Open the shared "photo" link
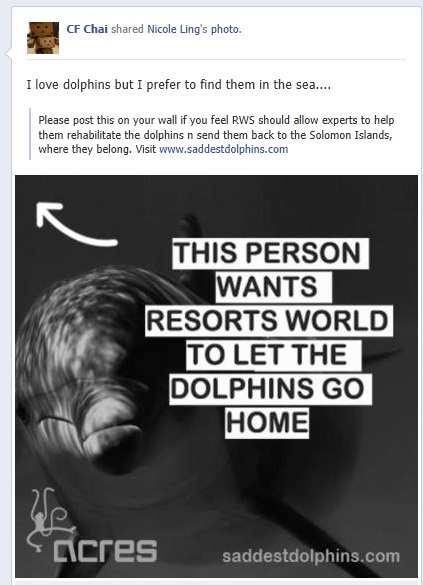423x585 pixels. [x=226, y=29]
